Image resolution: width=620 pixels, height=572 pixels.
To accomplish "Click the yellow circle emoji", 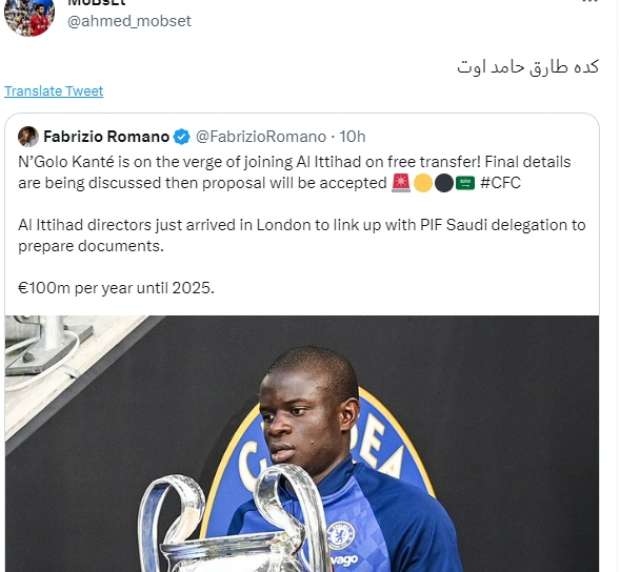I will coord(423,183).
